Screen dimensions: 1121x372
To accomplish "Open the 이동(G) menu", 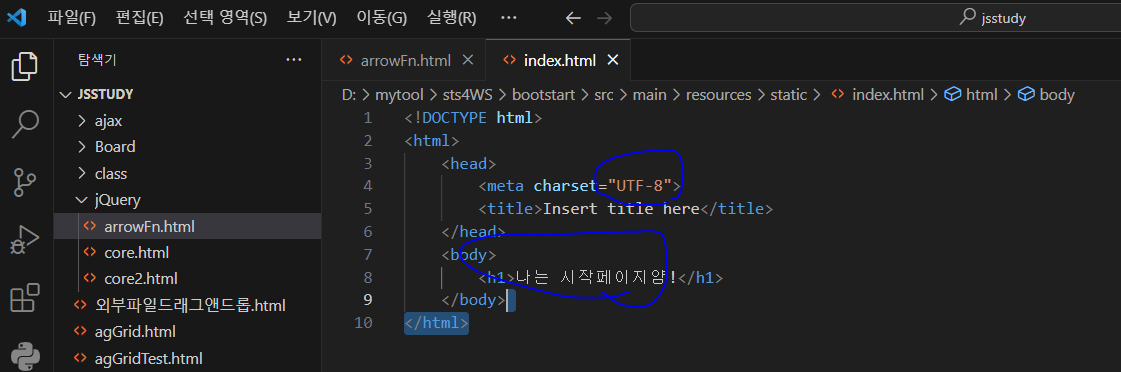I will (381, 18).
